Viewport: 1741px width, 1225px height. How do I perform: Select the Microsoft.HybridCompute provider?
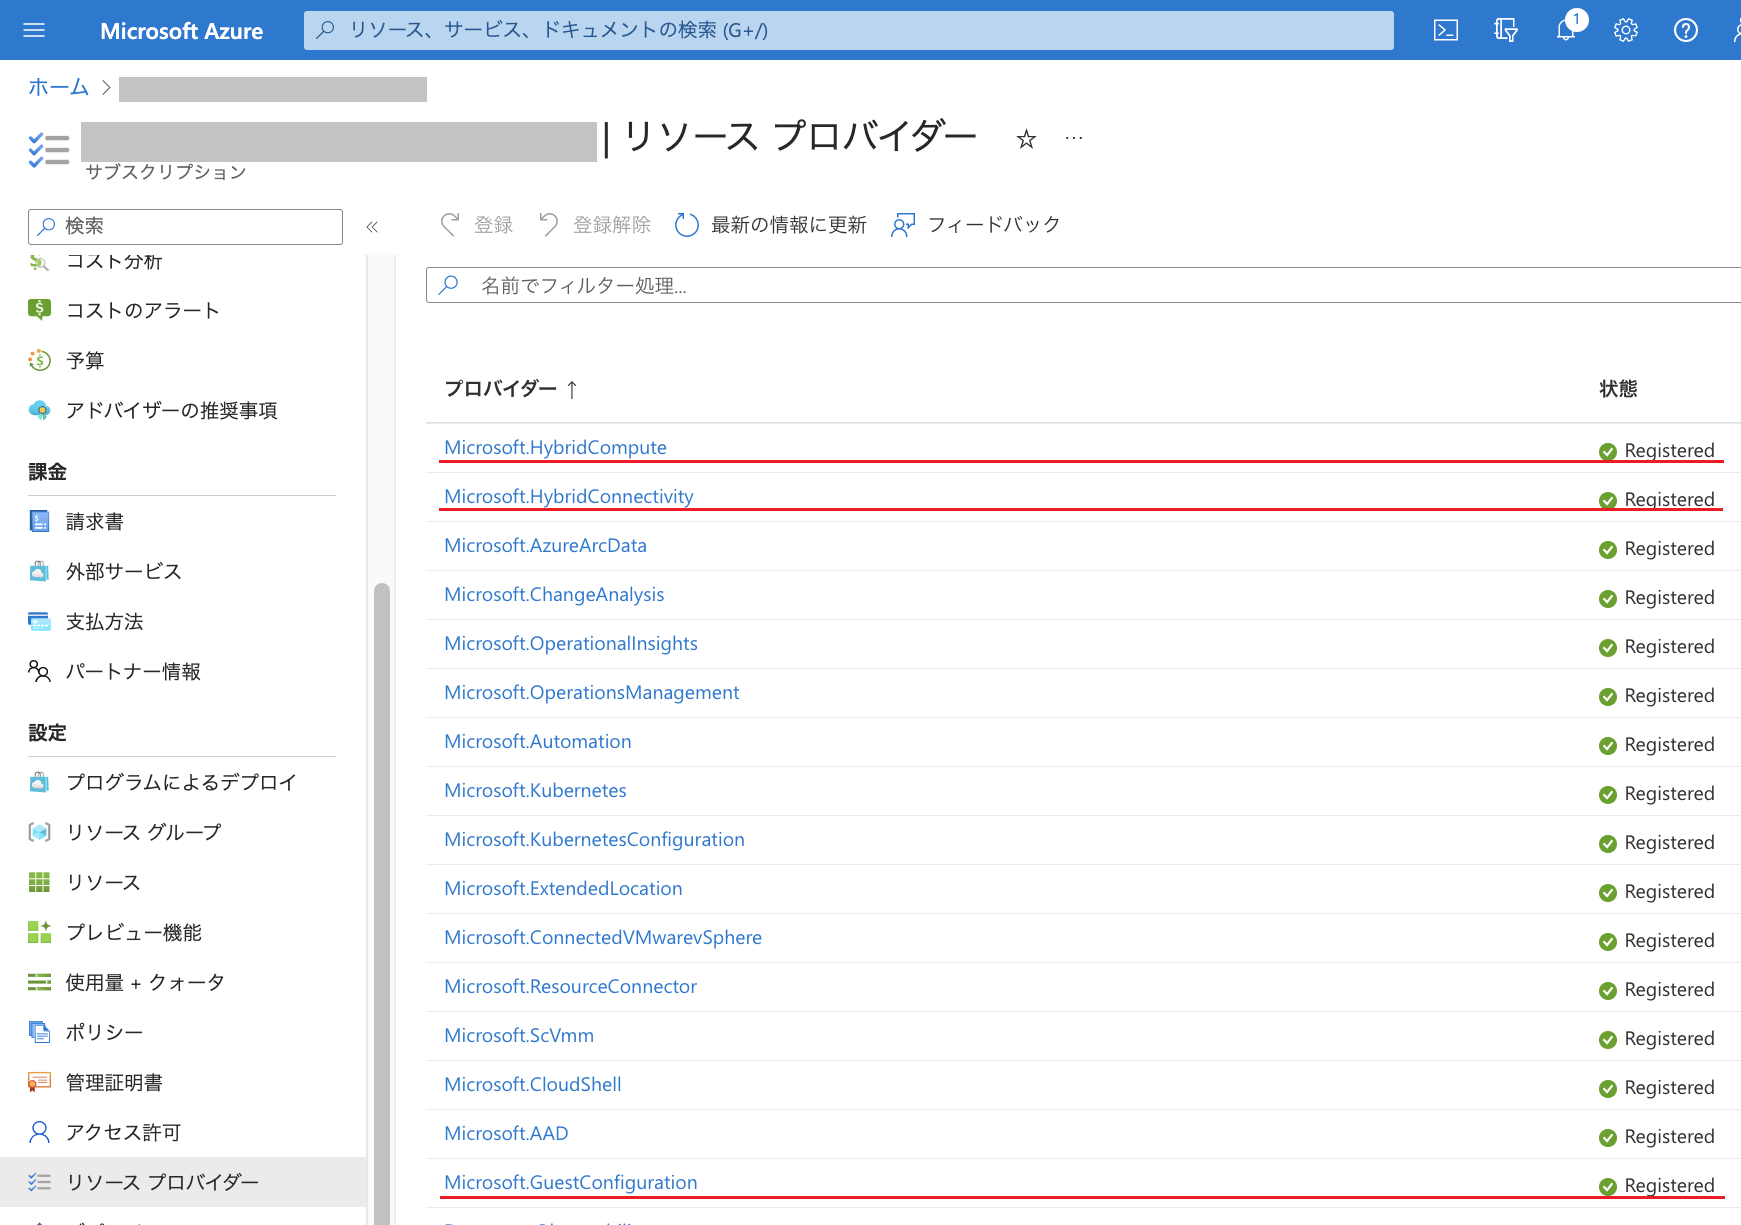click(x=555, y=447)
